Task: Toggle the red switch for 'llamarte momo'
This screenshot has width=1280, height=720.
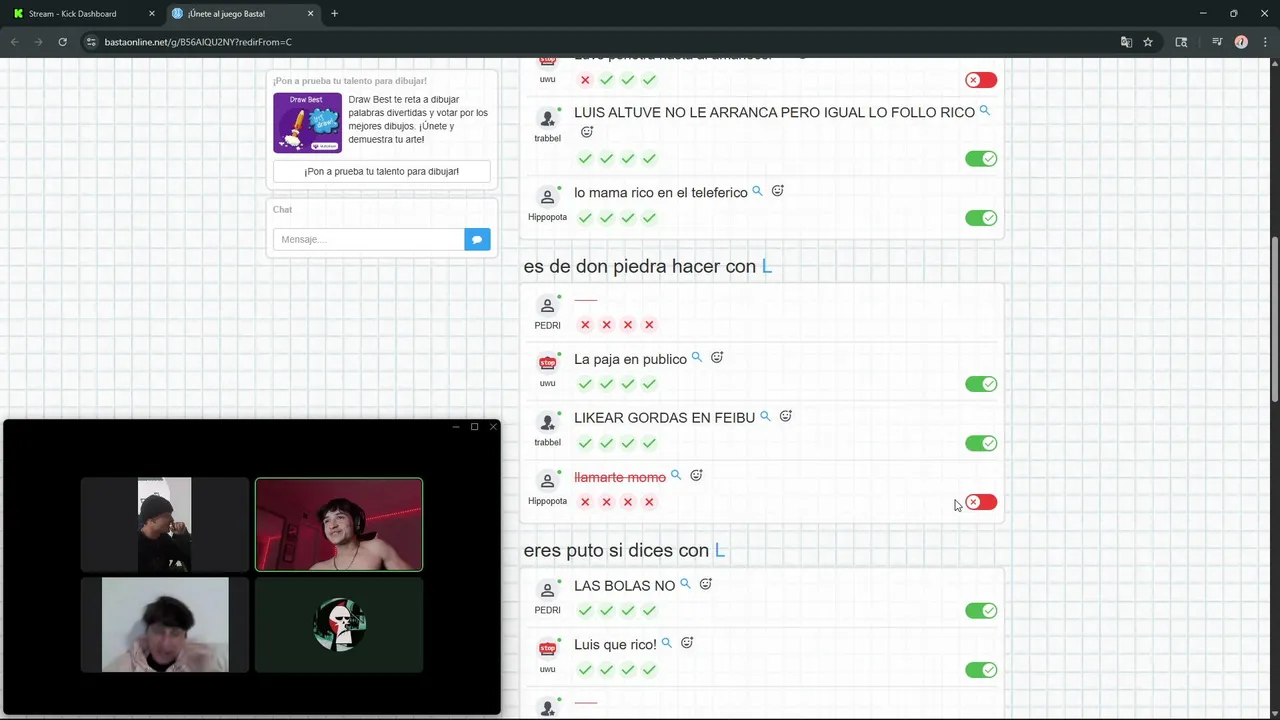Action: coord(981,502)
